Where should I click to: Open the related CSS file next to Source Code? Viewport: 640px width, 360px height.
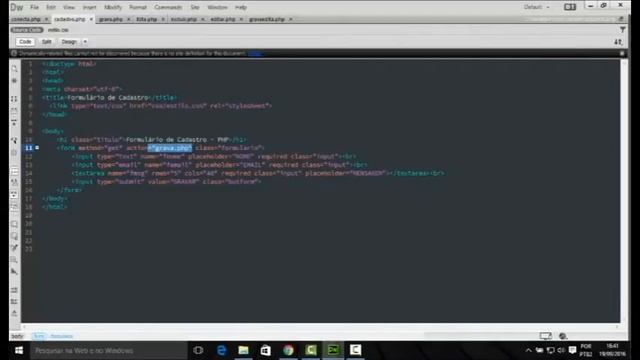[x=58, y=30]
